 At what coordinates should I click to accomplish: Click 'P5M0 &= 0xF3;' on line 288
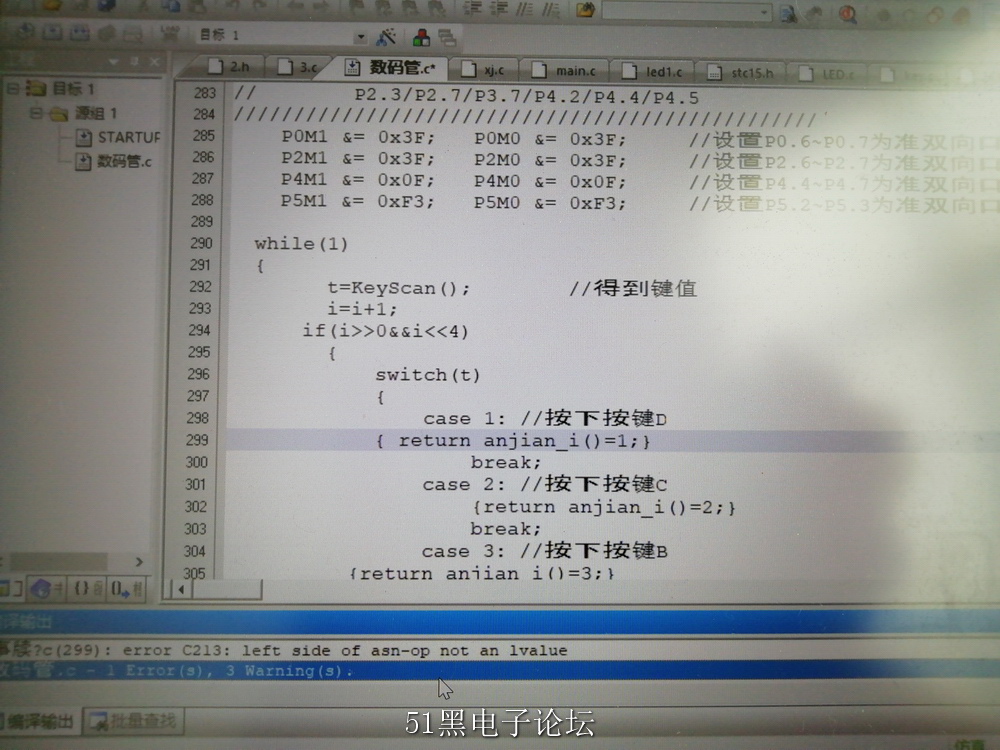coord(549,203)
